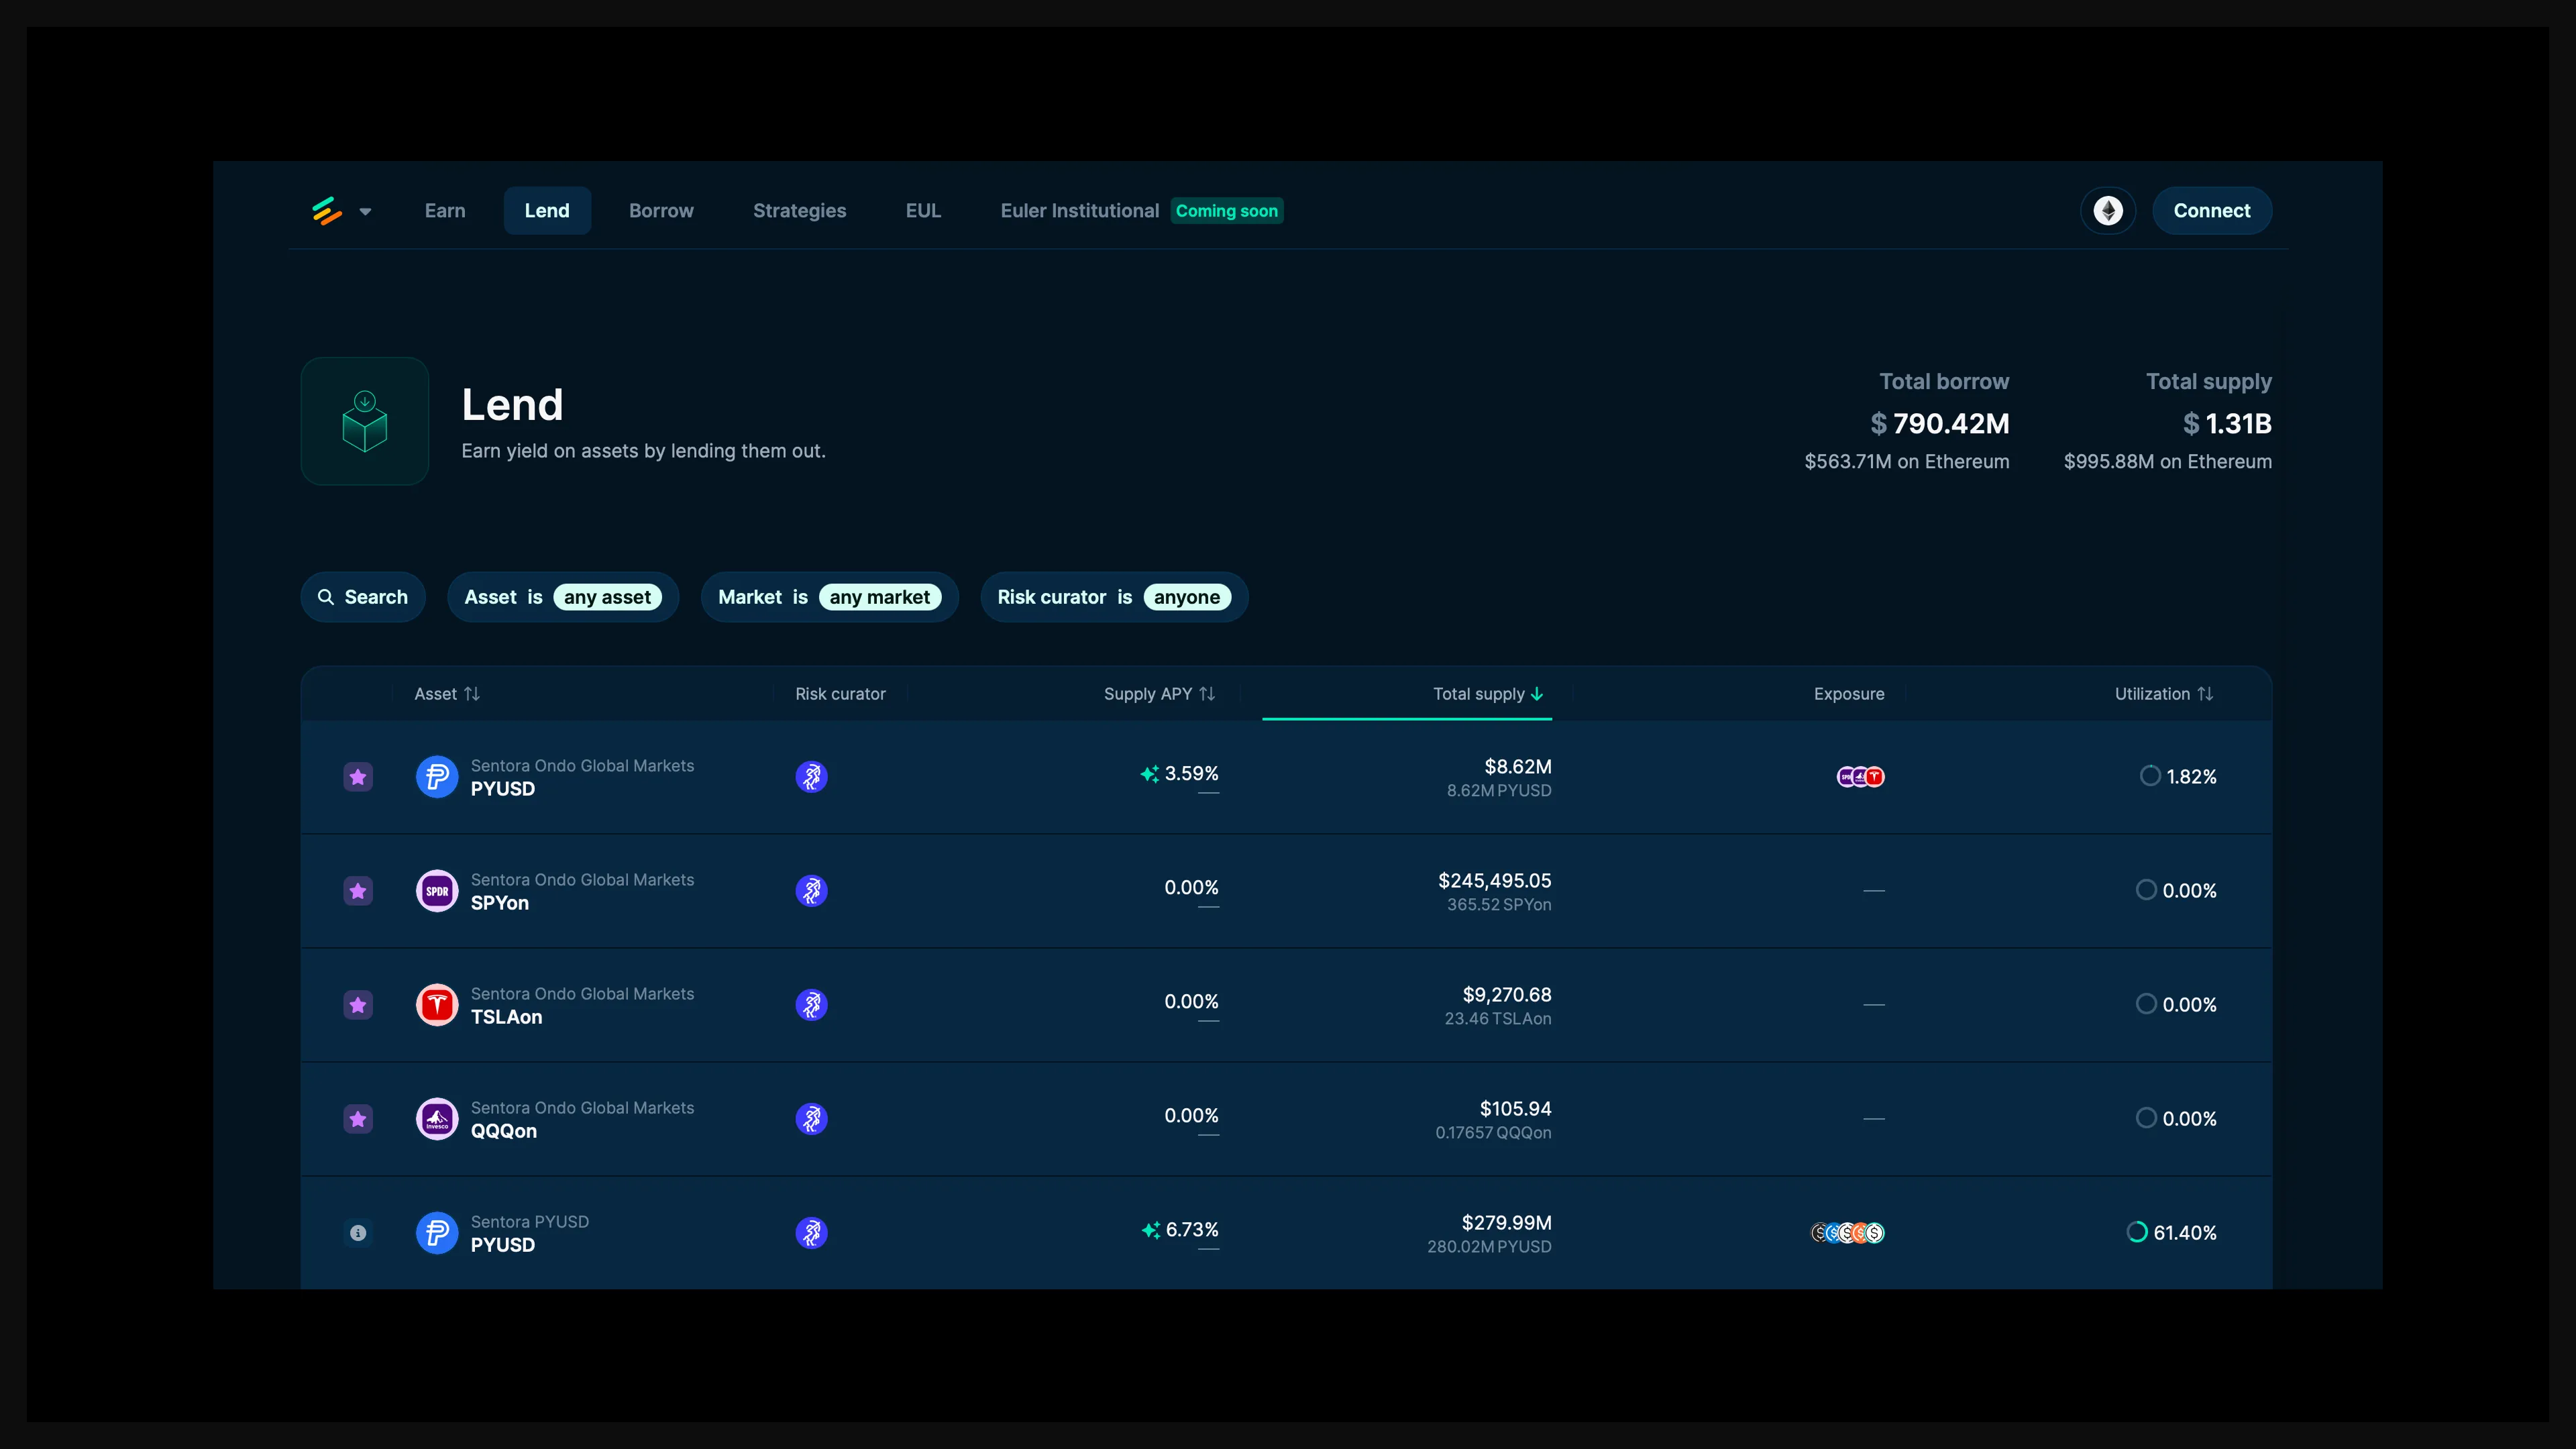This screenshot has height=1449, width=2576.
Task: Go to the Earn tab
Action: click(x=445, y=211)
